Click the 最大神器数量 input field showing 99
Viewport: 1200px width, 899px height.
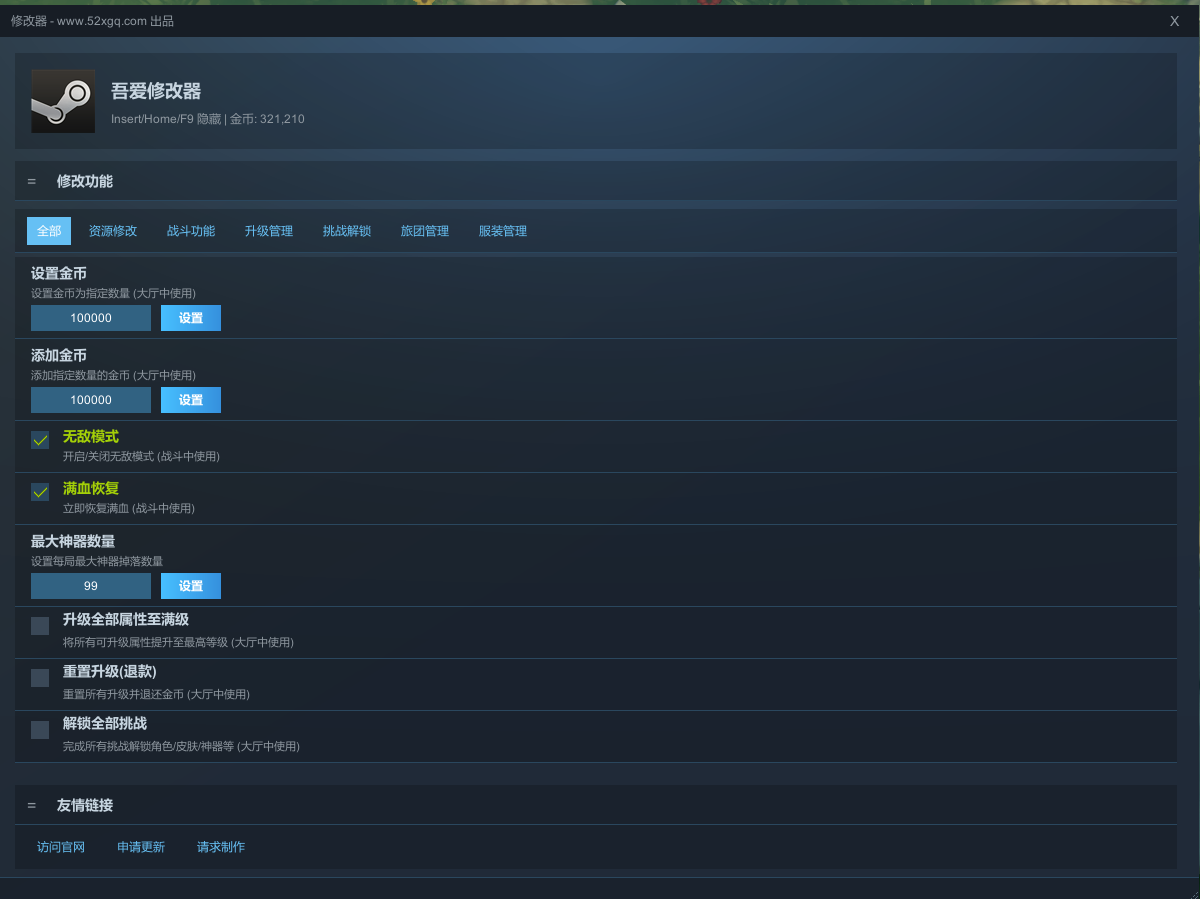point(91,586)
